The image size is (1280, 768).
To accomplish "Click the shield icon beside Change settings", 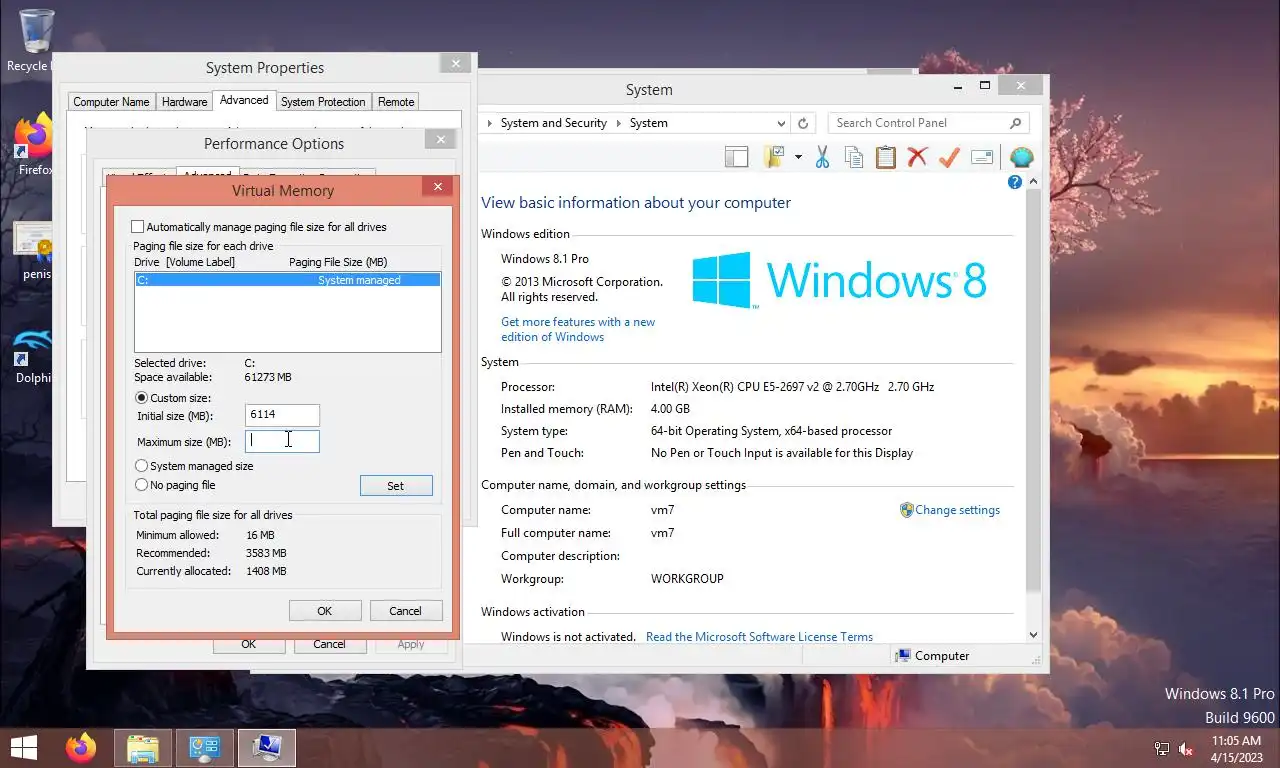I will click(906, 510).
